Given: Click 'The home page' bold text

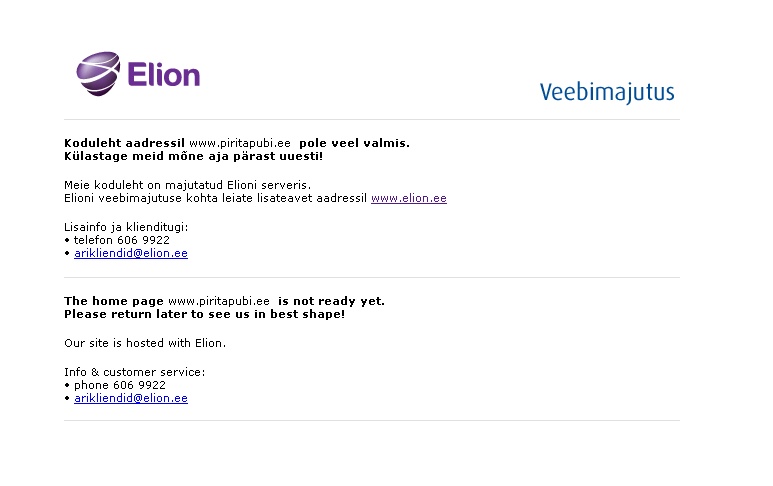Looking at the screenshot, I should tap(114, 301).
